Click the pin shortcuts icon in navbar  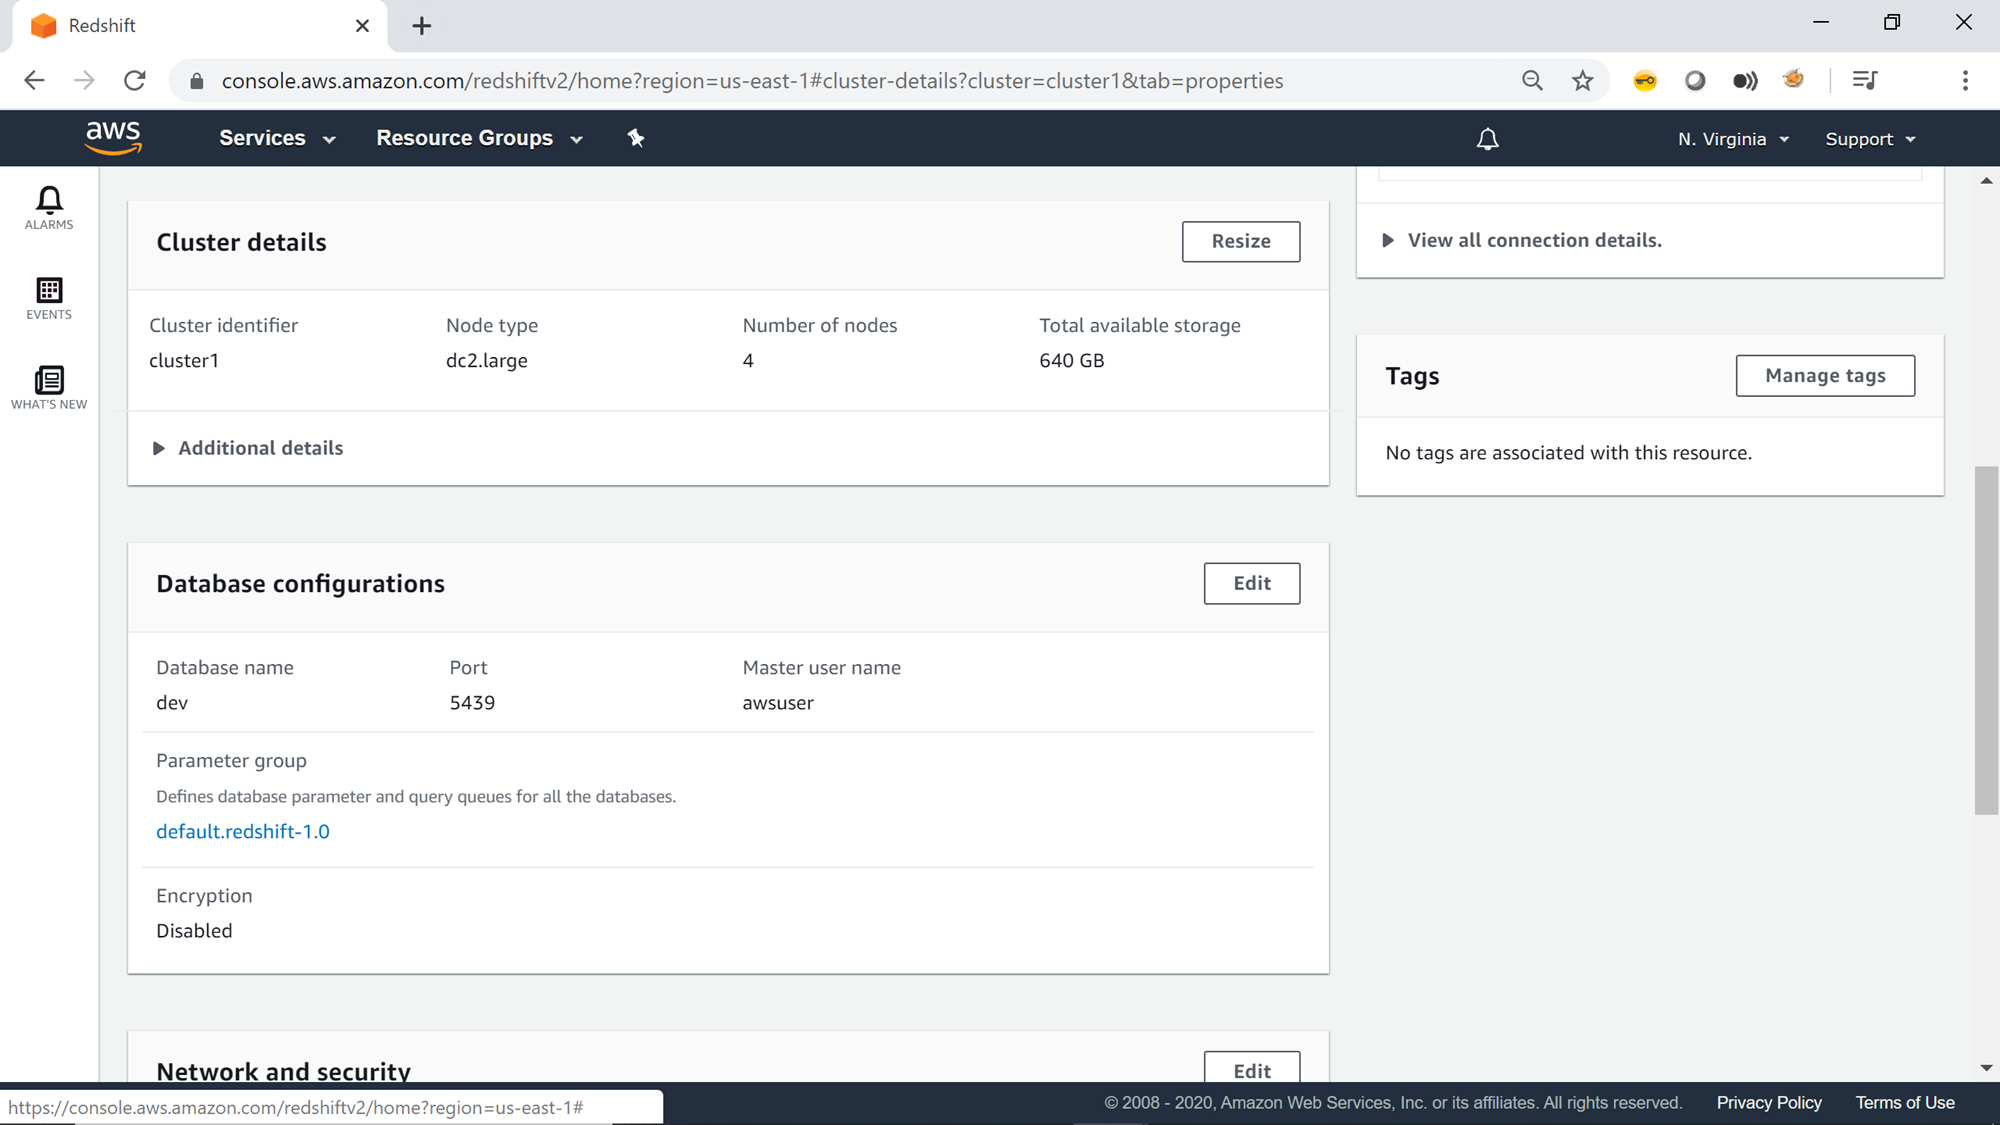point(636,138)
